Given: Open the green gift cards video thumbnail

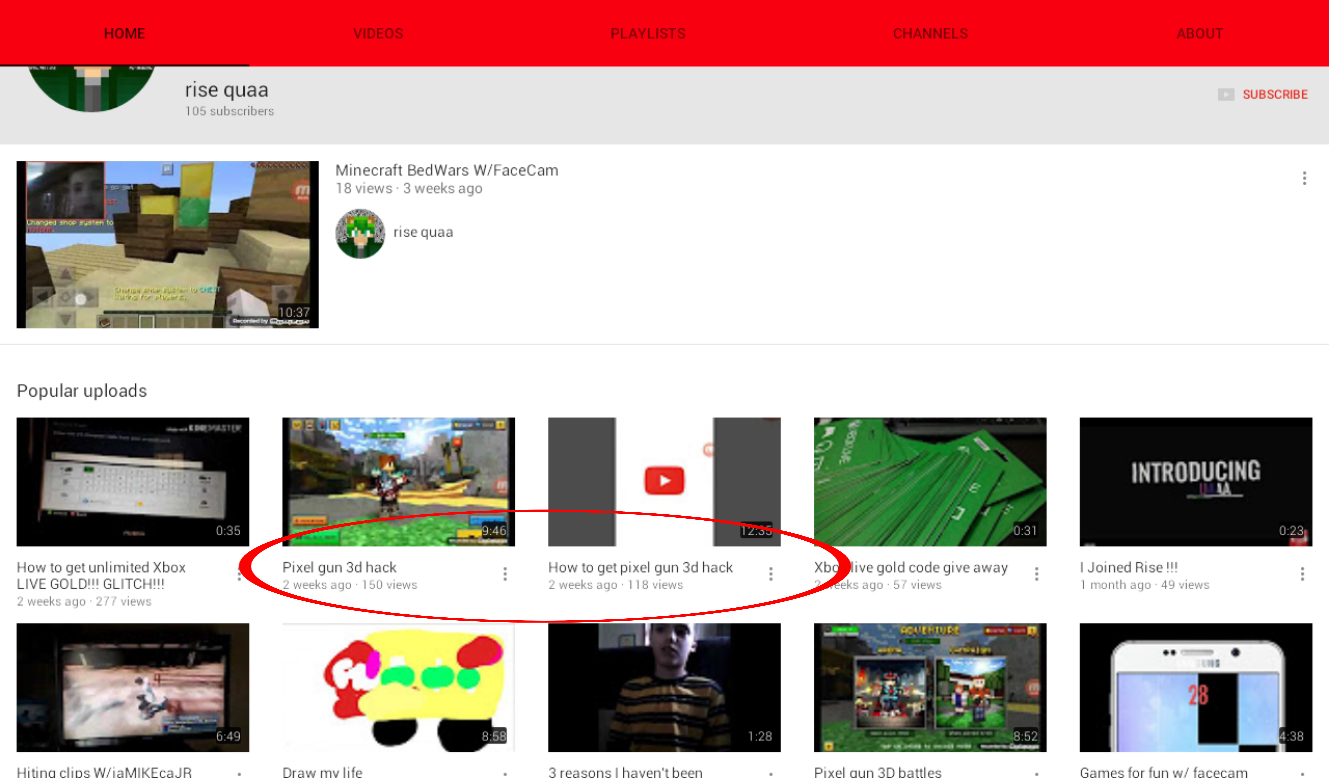Looking at the screenshot, I should [930, 482].
